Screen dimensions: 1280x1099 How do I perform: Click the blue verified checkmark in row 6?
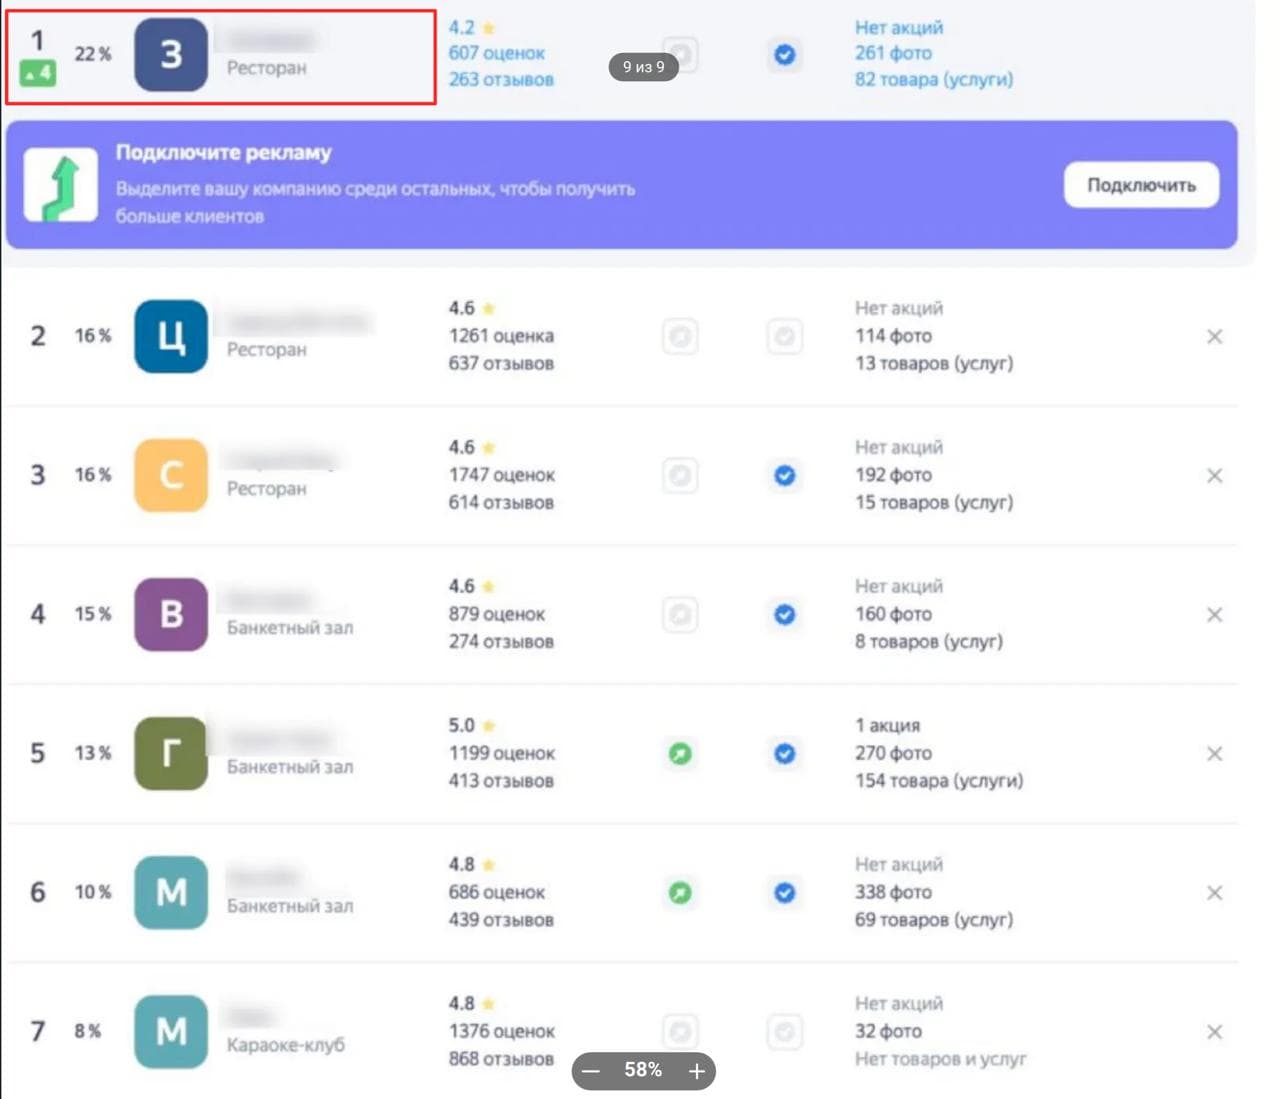[785, 892]
